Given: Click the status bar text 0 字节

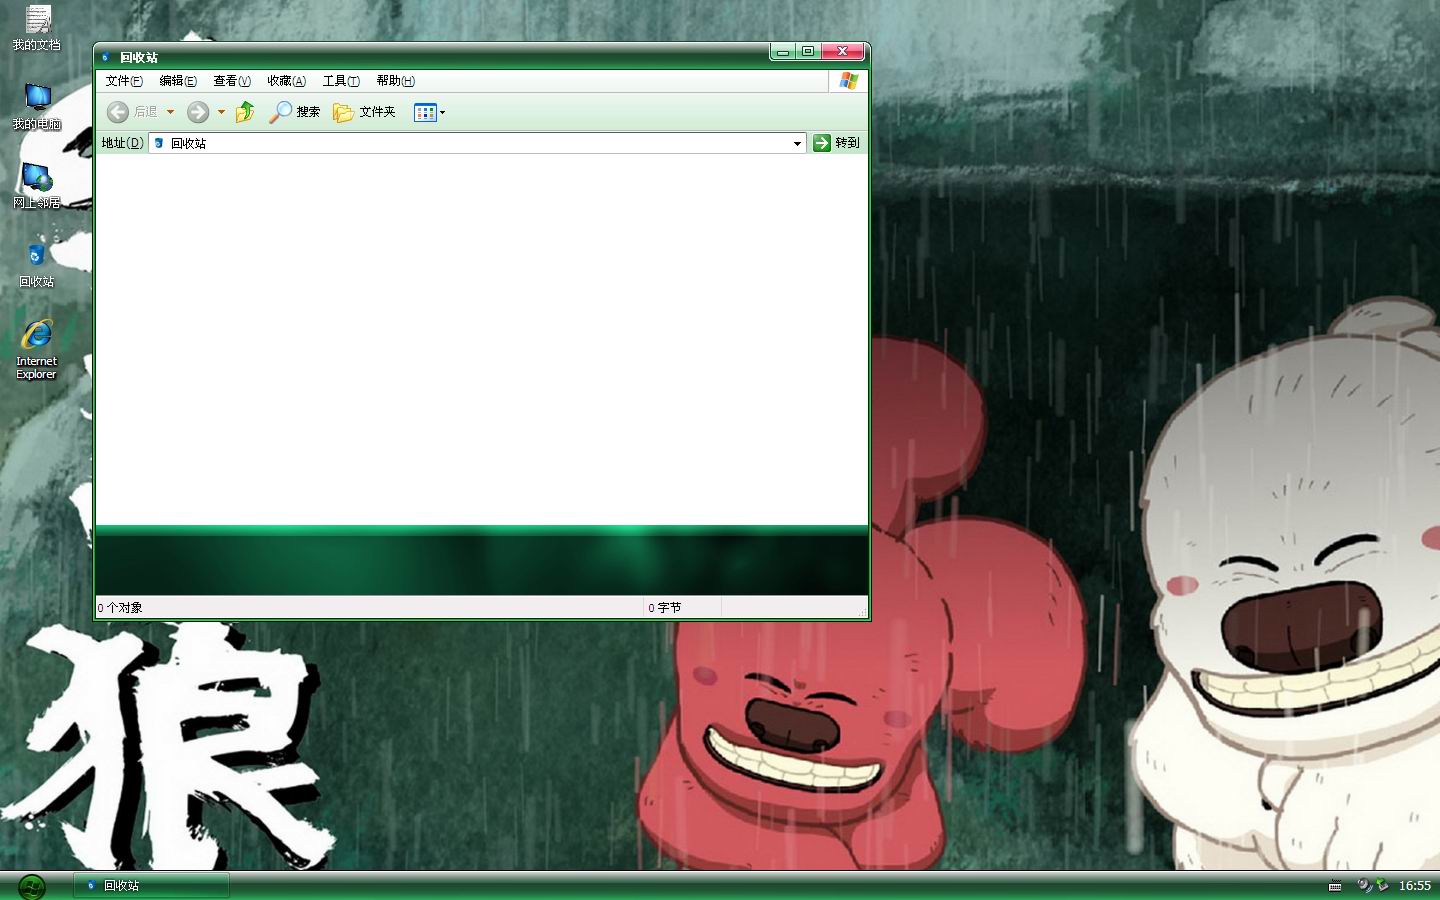Looking at the screenshot, I should (x=665, y=608).
